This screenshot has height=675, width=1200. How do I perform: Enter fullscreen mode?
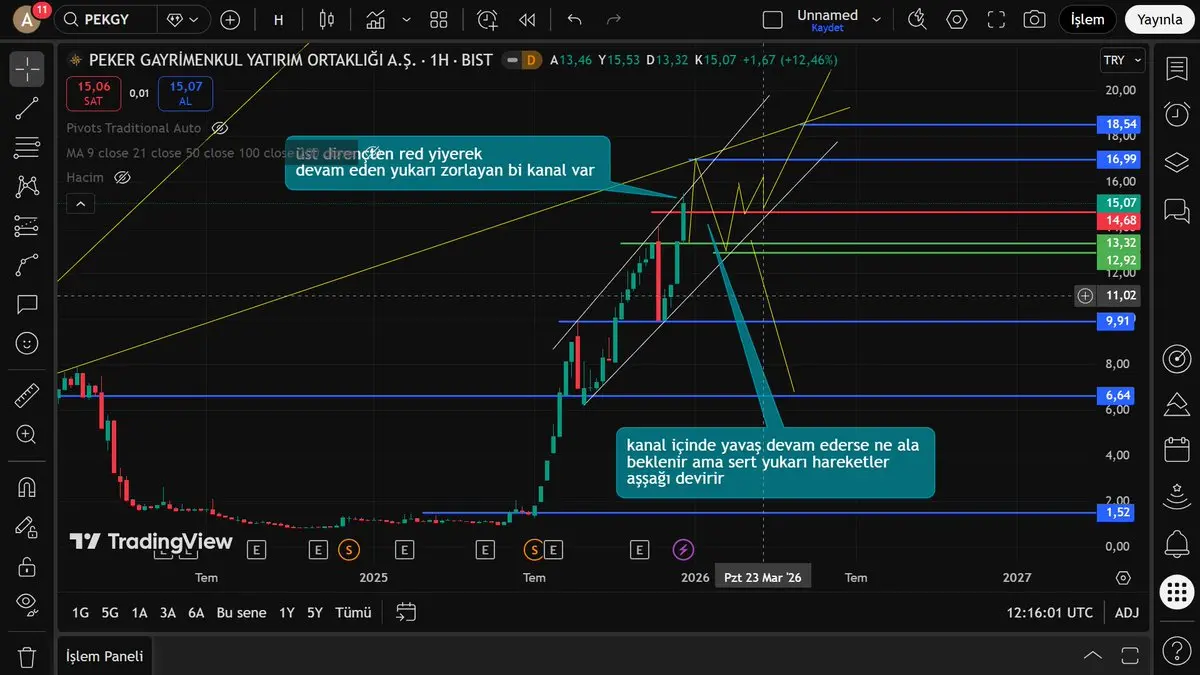tap(995, 19)
